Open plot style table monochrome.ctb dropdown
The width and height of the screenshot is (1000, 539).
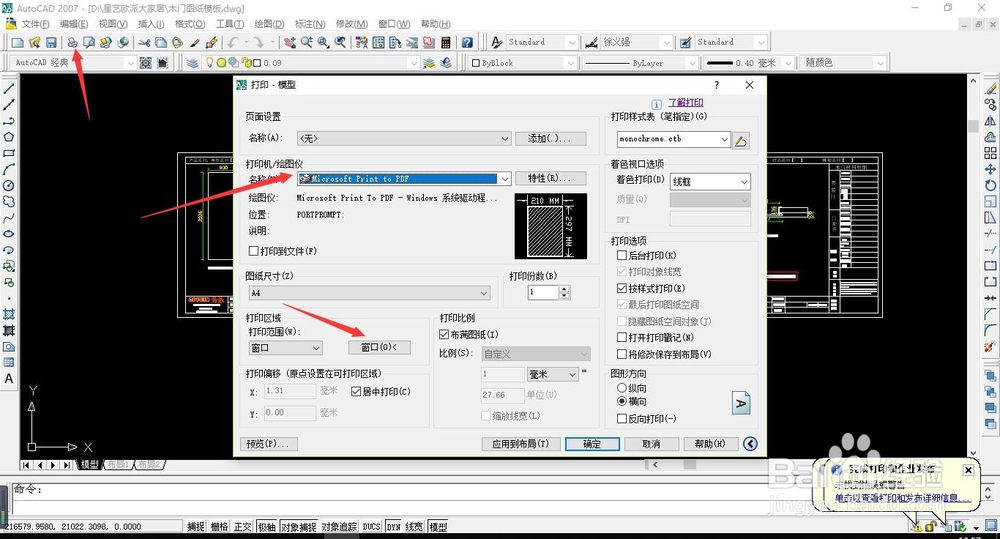[673, 139]
